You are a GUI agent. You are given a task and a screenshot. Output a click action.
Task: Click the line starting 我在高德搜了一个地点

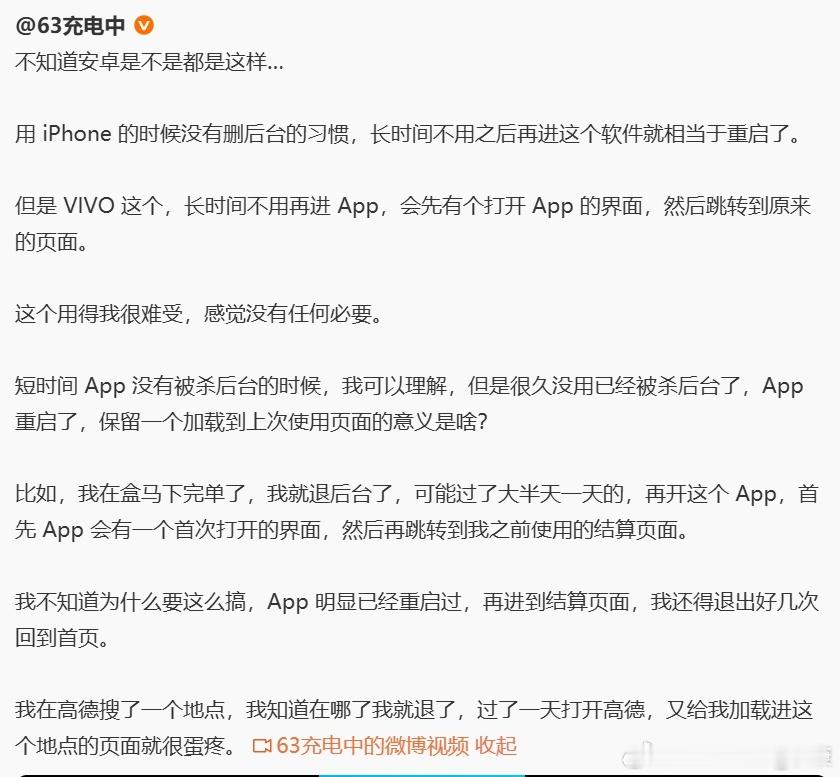[x=414, y=710]
